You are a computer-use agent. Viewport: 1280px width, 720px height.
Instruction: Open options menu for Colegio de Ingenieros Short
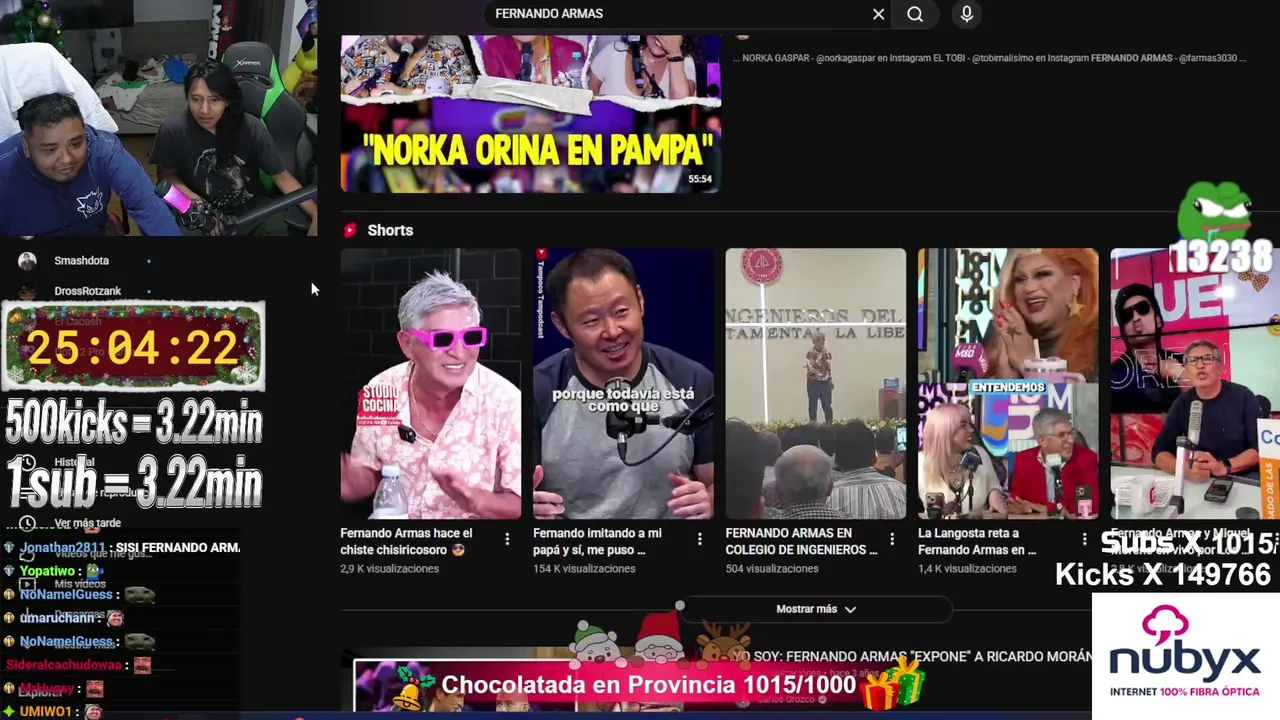pyautogui.click(x=892, y=540)
